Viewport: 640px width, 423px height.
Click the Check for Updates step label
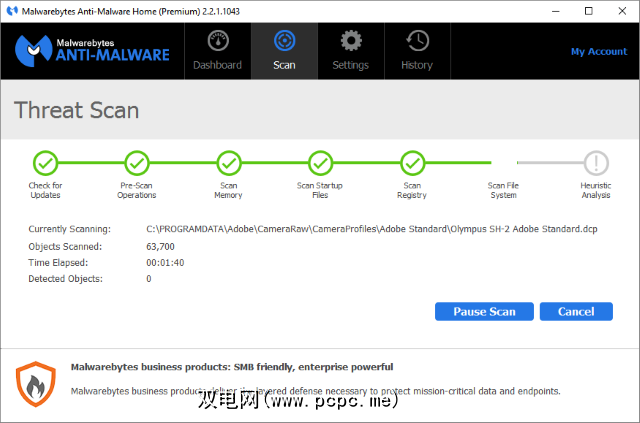coord(45,190)
